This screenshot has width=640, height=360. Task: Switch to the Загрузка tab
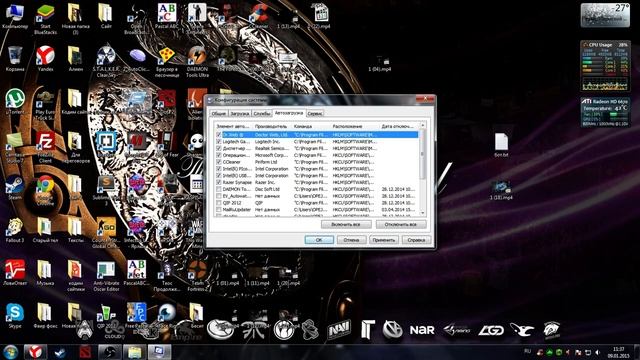point(240,113)
